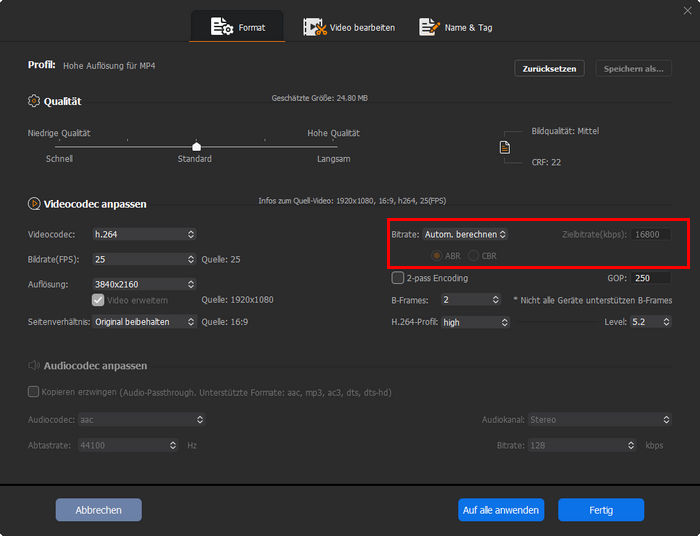Click the film scissors icon
Viewport: 700px width, 536px height.
click(x=315, y=27)
